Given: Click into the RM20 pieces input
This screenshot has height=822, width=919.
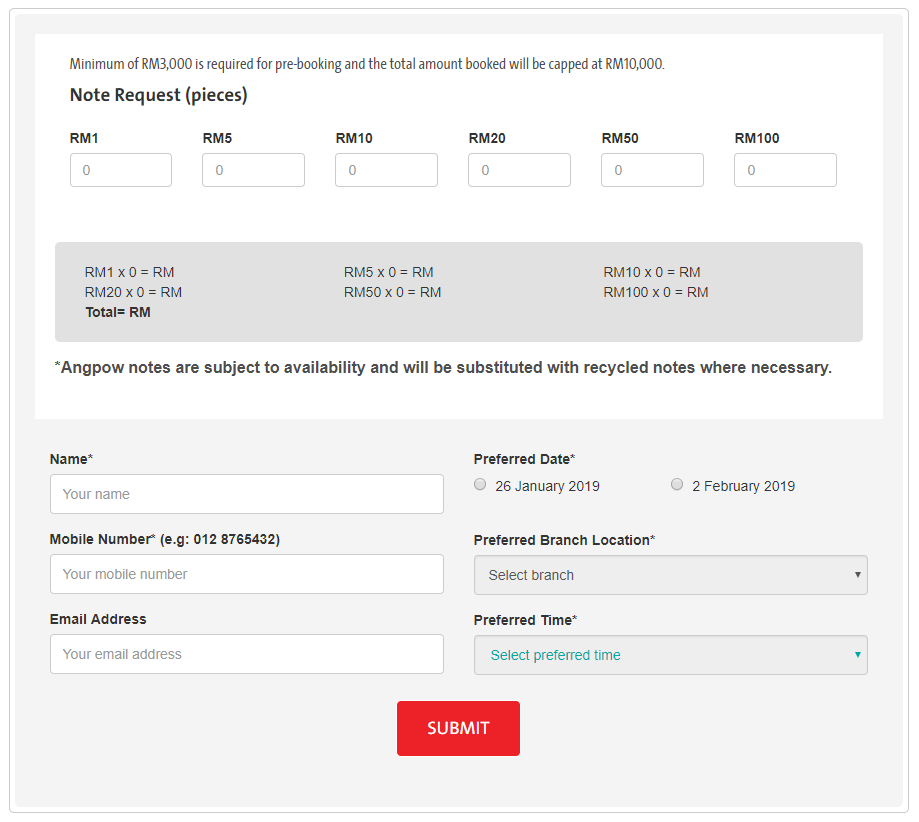Looking at the screenshot, I should click(x=519, y=170).
